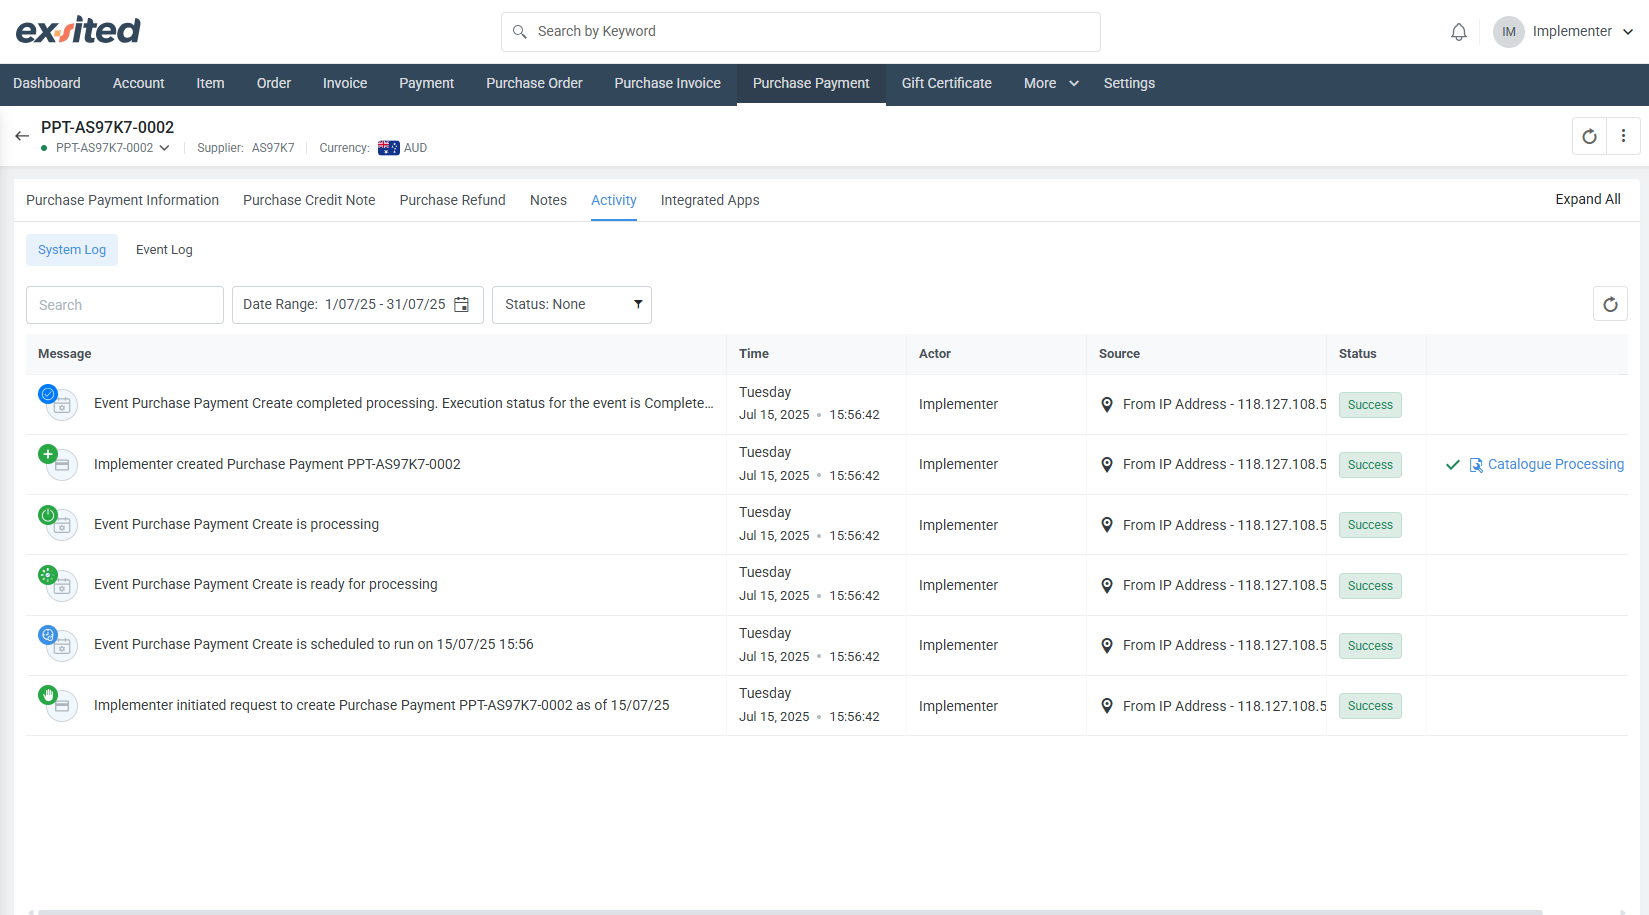Viewport: 1649px width, 915px height.
Task: Open Gift Certificate section
Action: pos(947,84)
